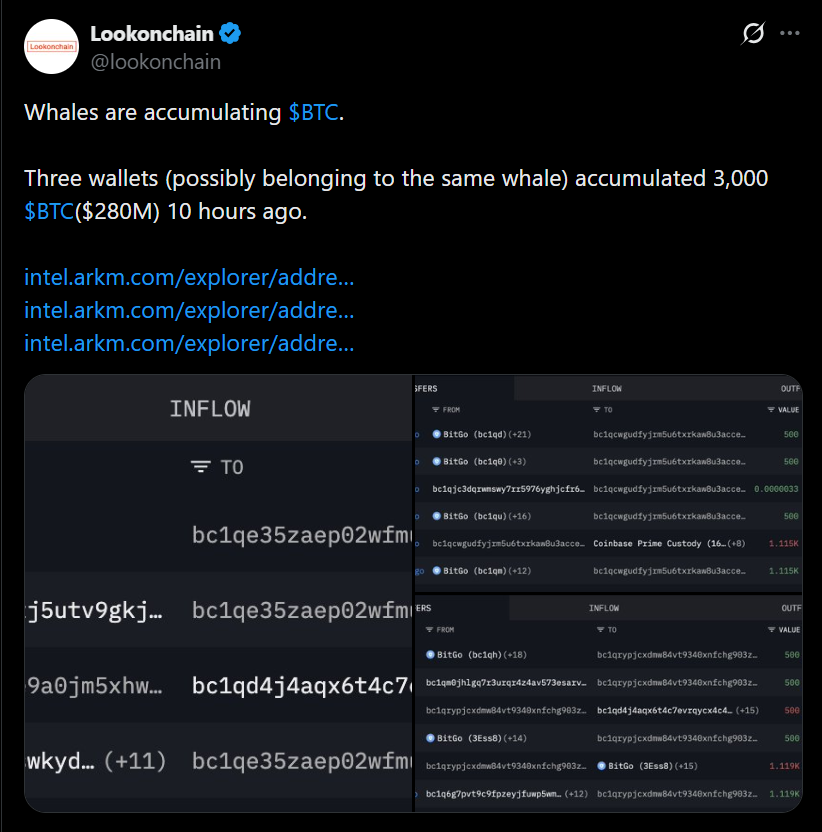Image resolution: width=822 pixels, height=832 pixels.
Task: Open the first intel.arkm.com explorer link
Action: (189, 277)
